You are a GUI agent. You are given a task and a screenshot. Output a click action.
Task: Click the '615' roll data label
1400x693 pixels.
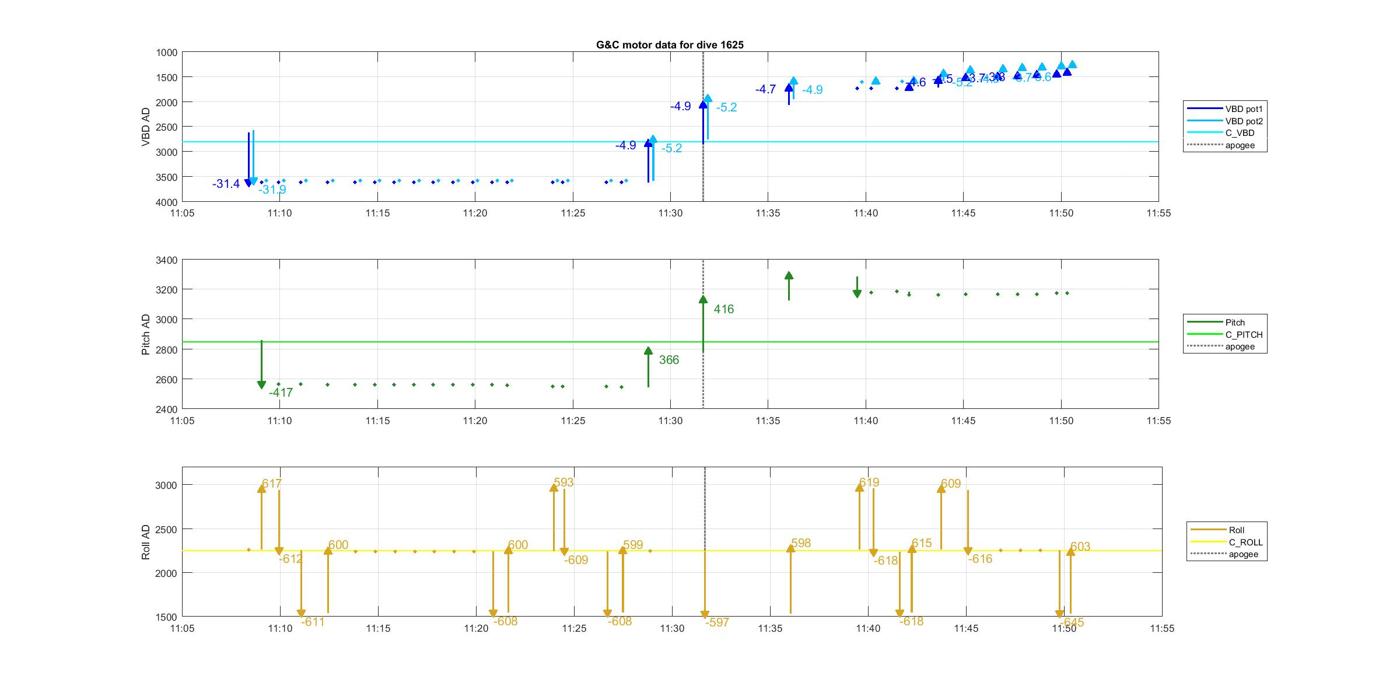tap(922, 544)
